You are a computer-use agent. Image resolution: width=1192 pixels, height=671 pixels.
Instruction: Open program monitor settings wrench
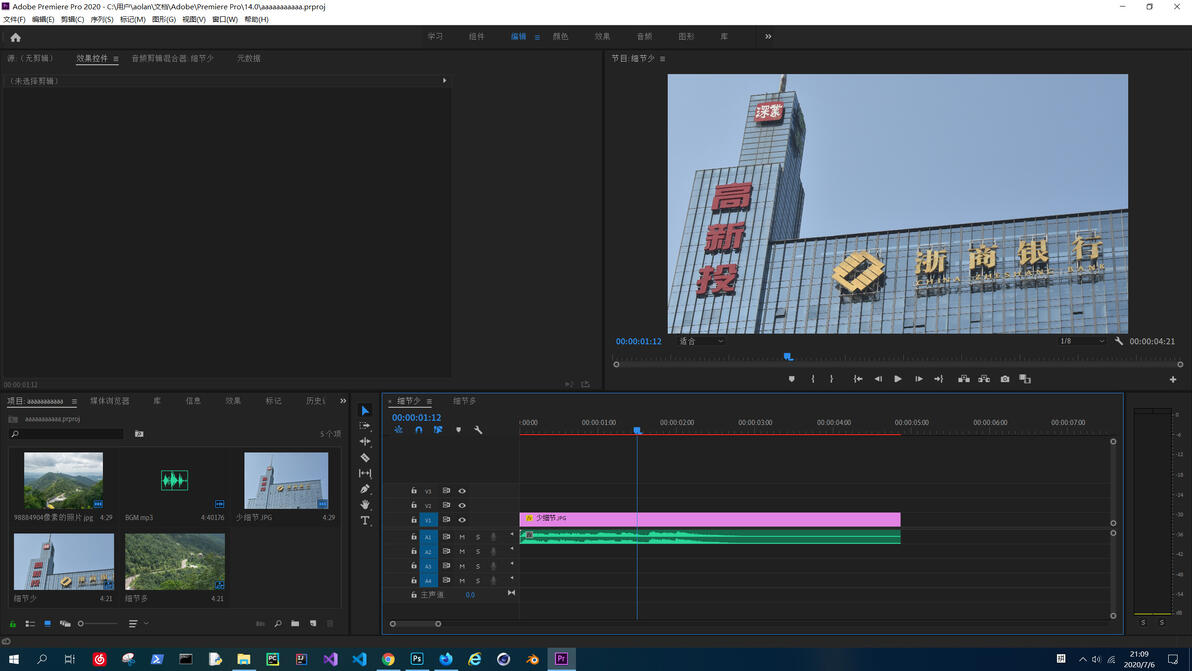[x=1119, y=341]
